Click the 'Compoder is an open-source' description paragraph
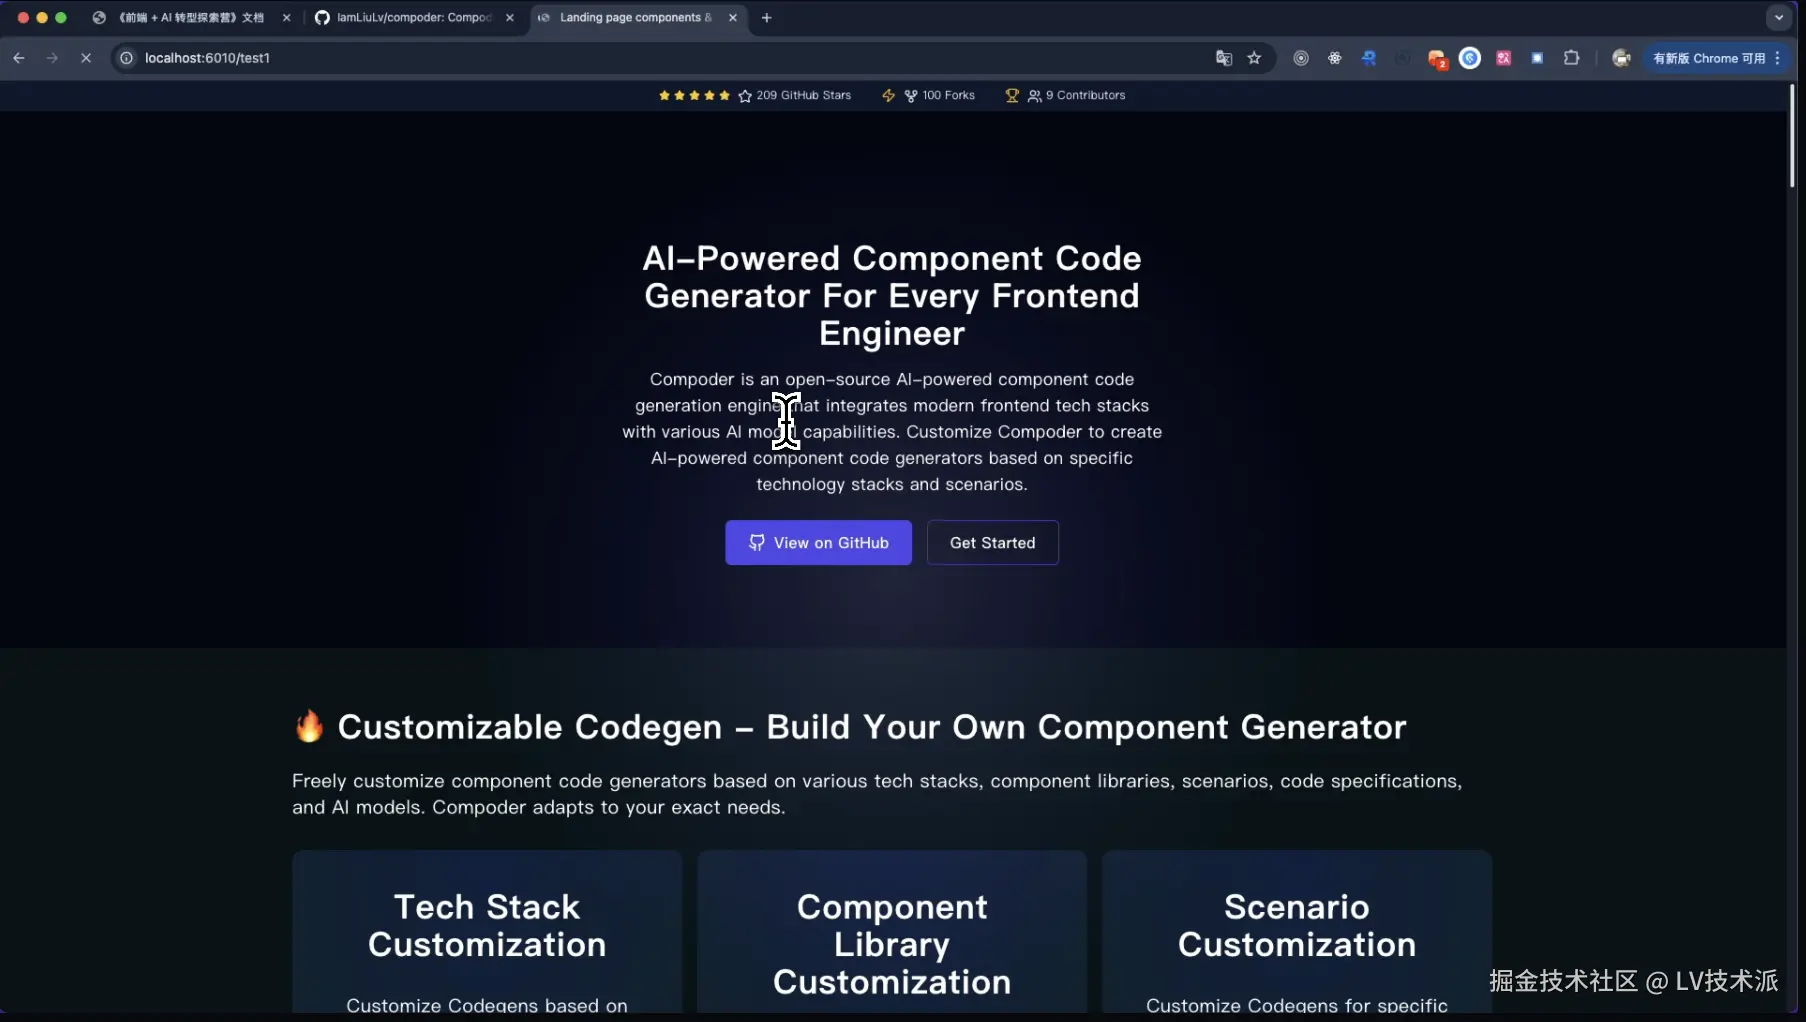The image size is (1806, 1022). click(892, 431)
